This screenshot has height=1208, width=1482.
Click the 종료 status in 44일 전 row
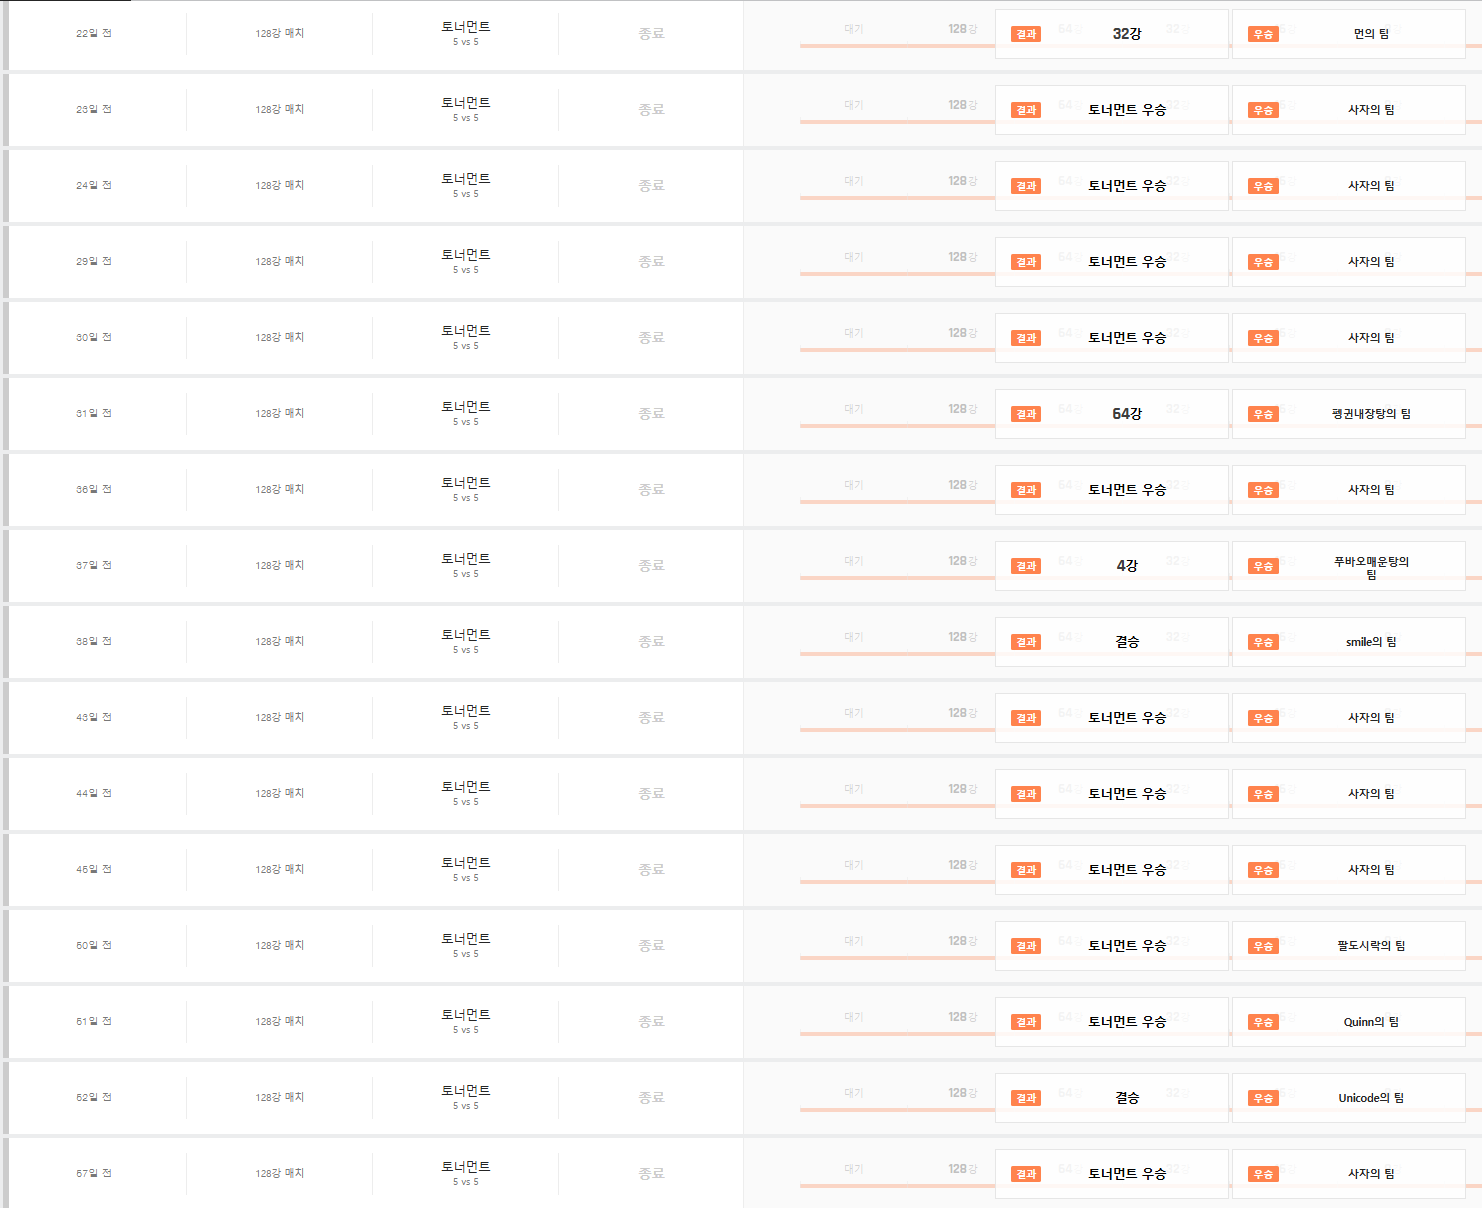click(651, 794)
